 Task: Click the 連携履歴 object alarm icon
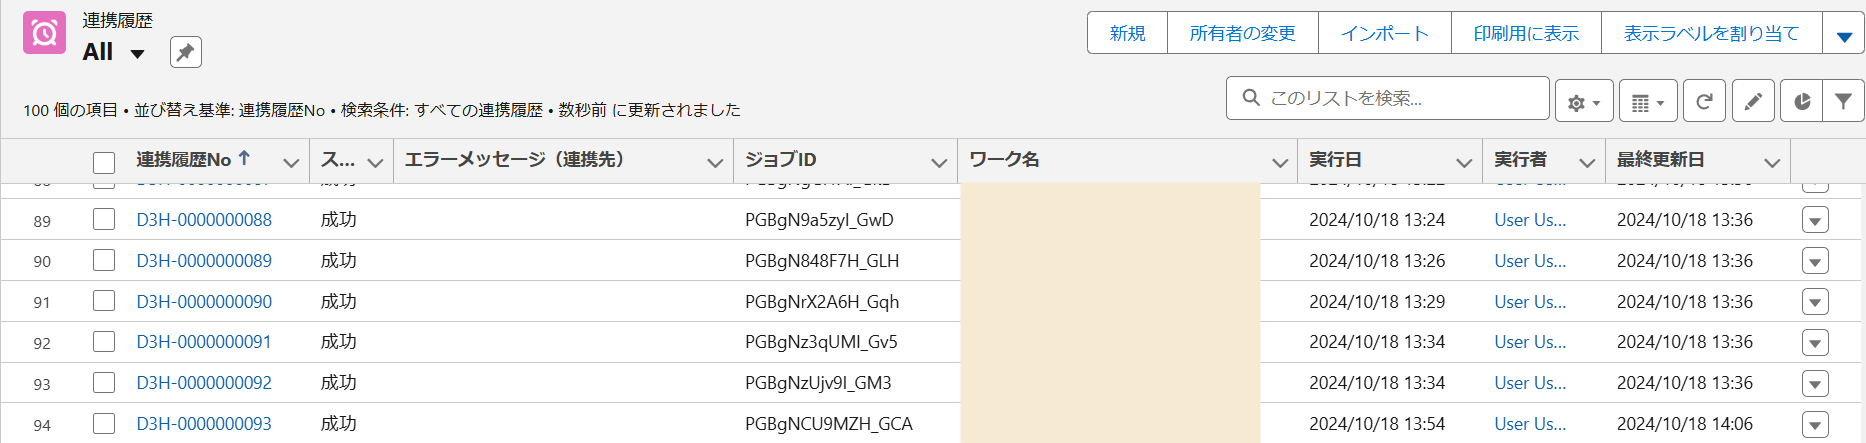point(44,34)
